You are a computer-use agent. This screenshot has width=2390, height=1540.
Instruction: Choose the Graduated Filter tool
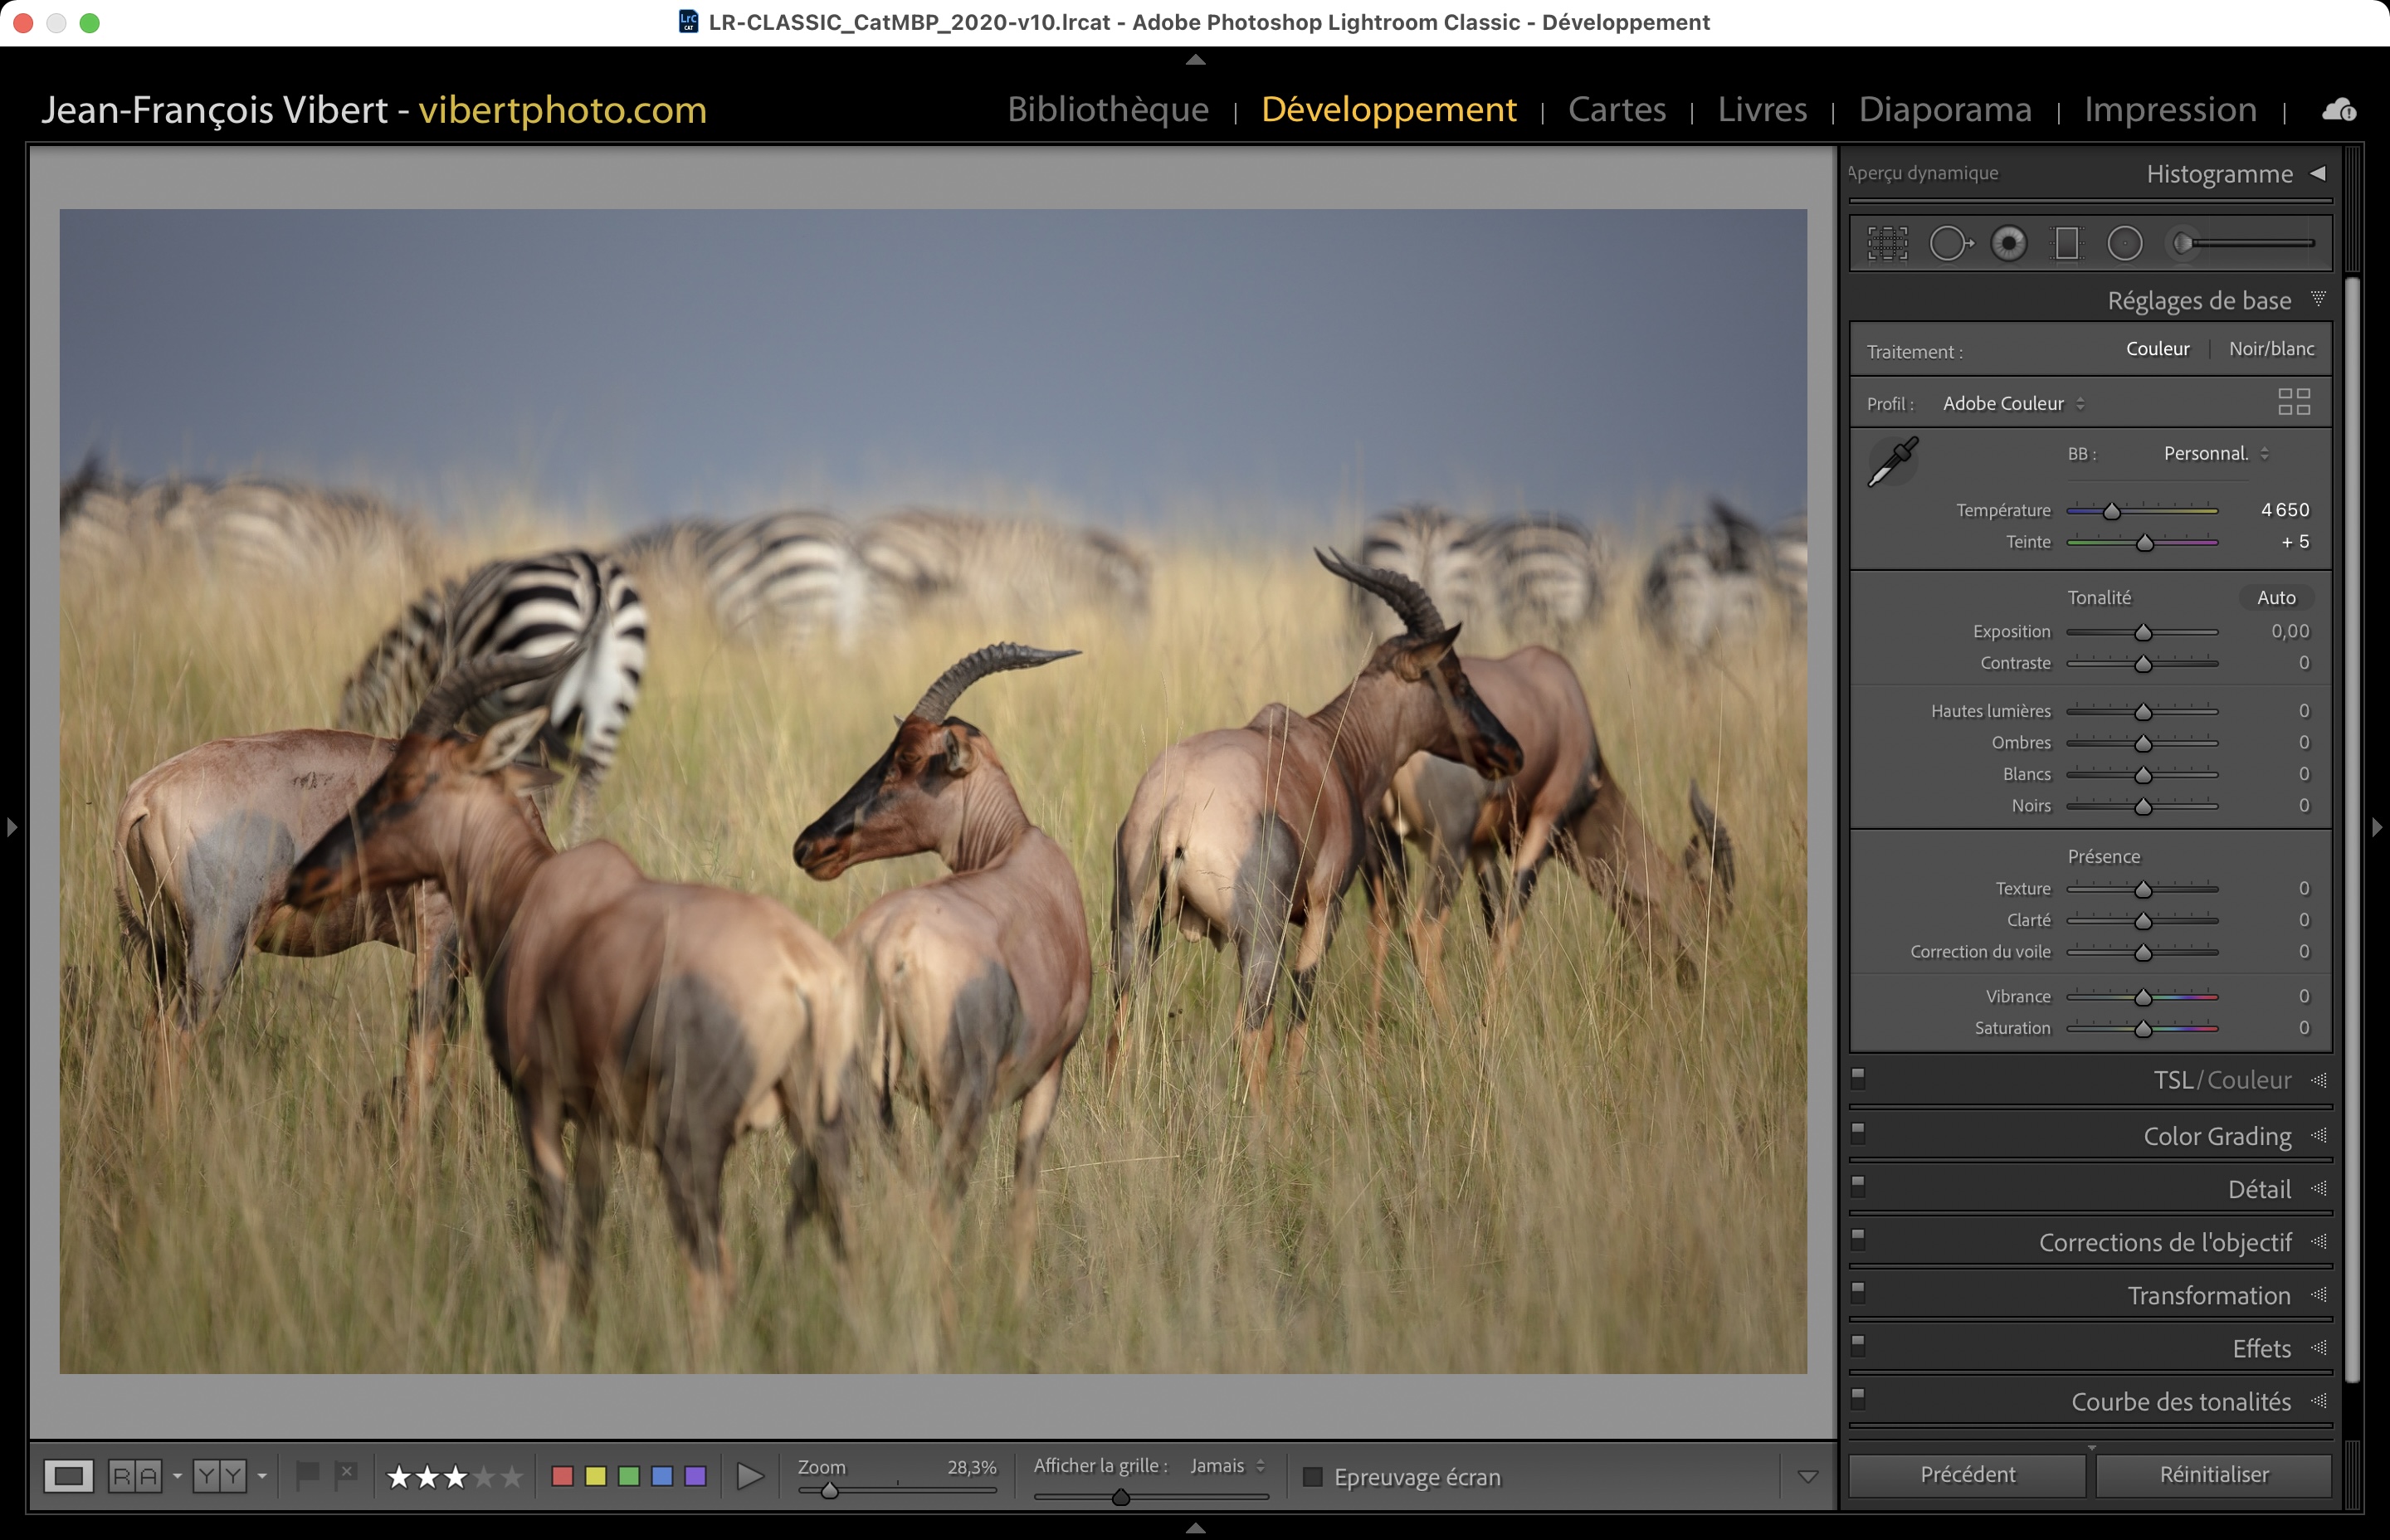point(2066,243)
